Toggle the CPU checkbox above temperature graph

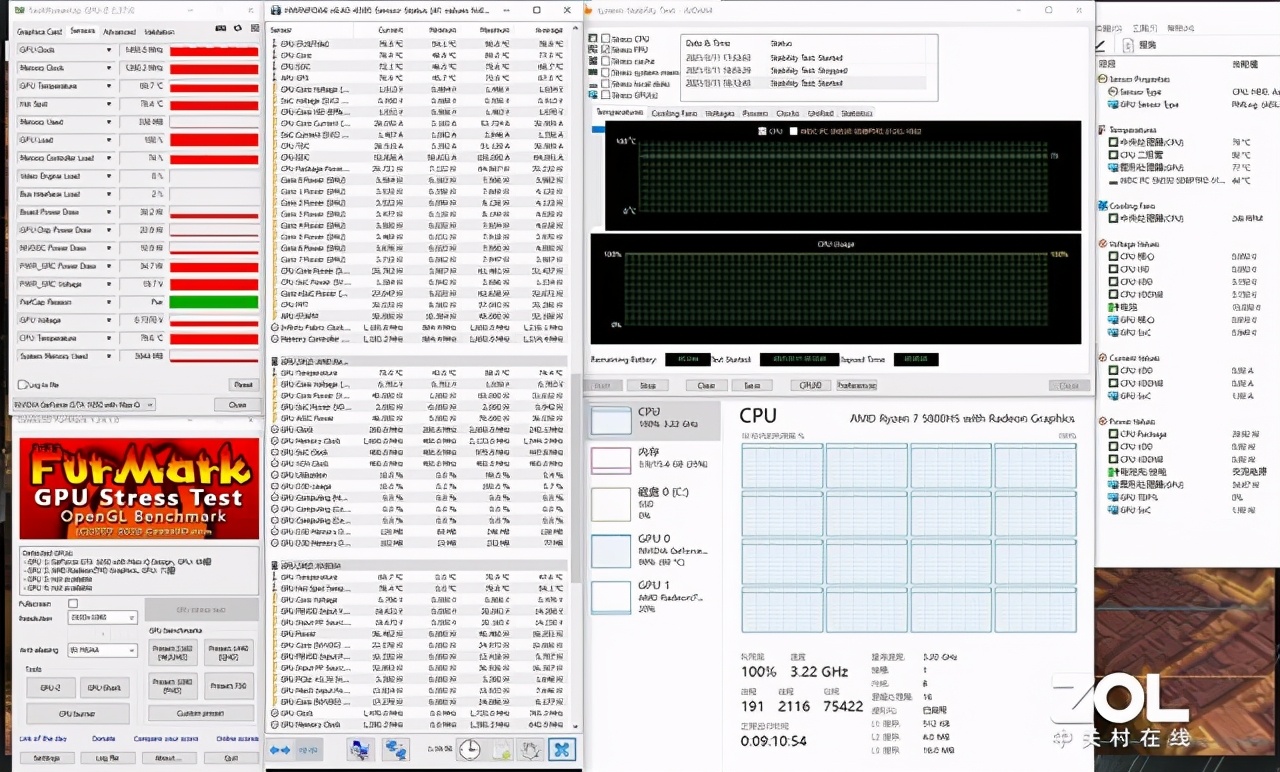coord(764,130)
